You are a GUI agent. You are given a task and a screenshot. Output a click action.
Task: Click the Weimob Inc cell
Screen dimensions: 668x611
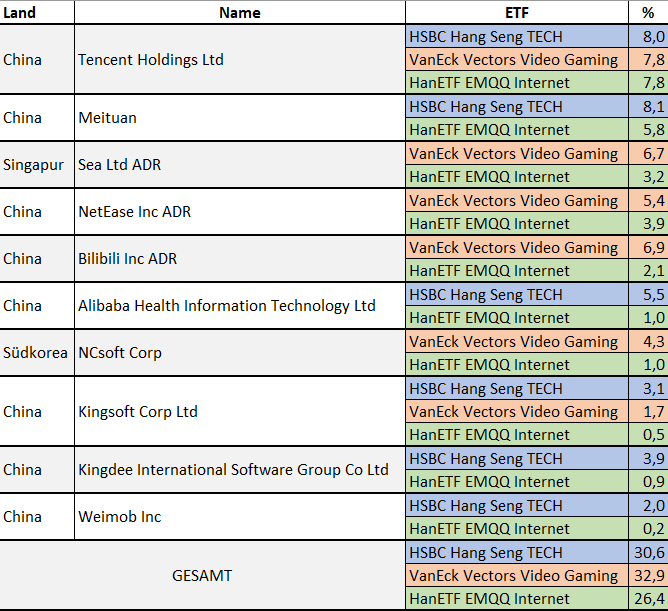coord(120,517)
